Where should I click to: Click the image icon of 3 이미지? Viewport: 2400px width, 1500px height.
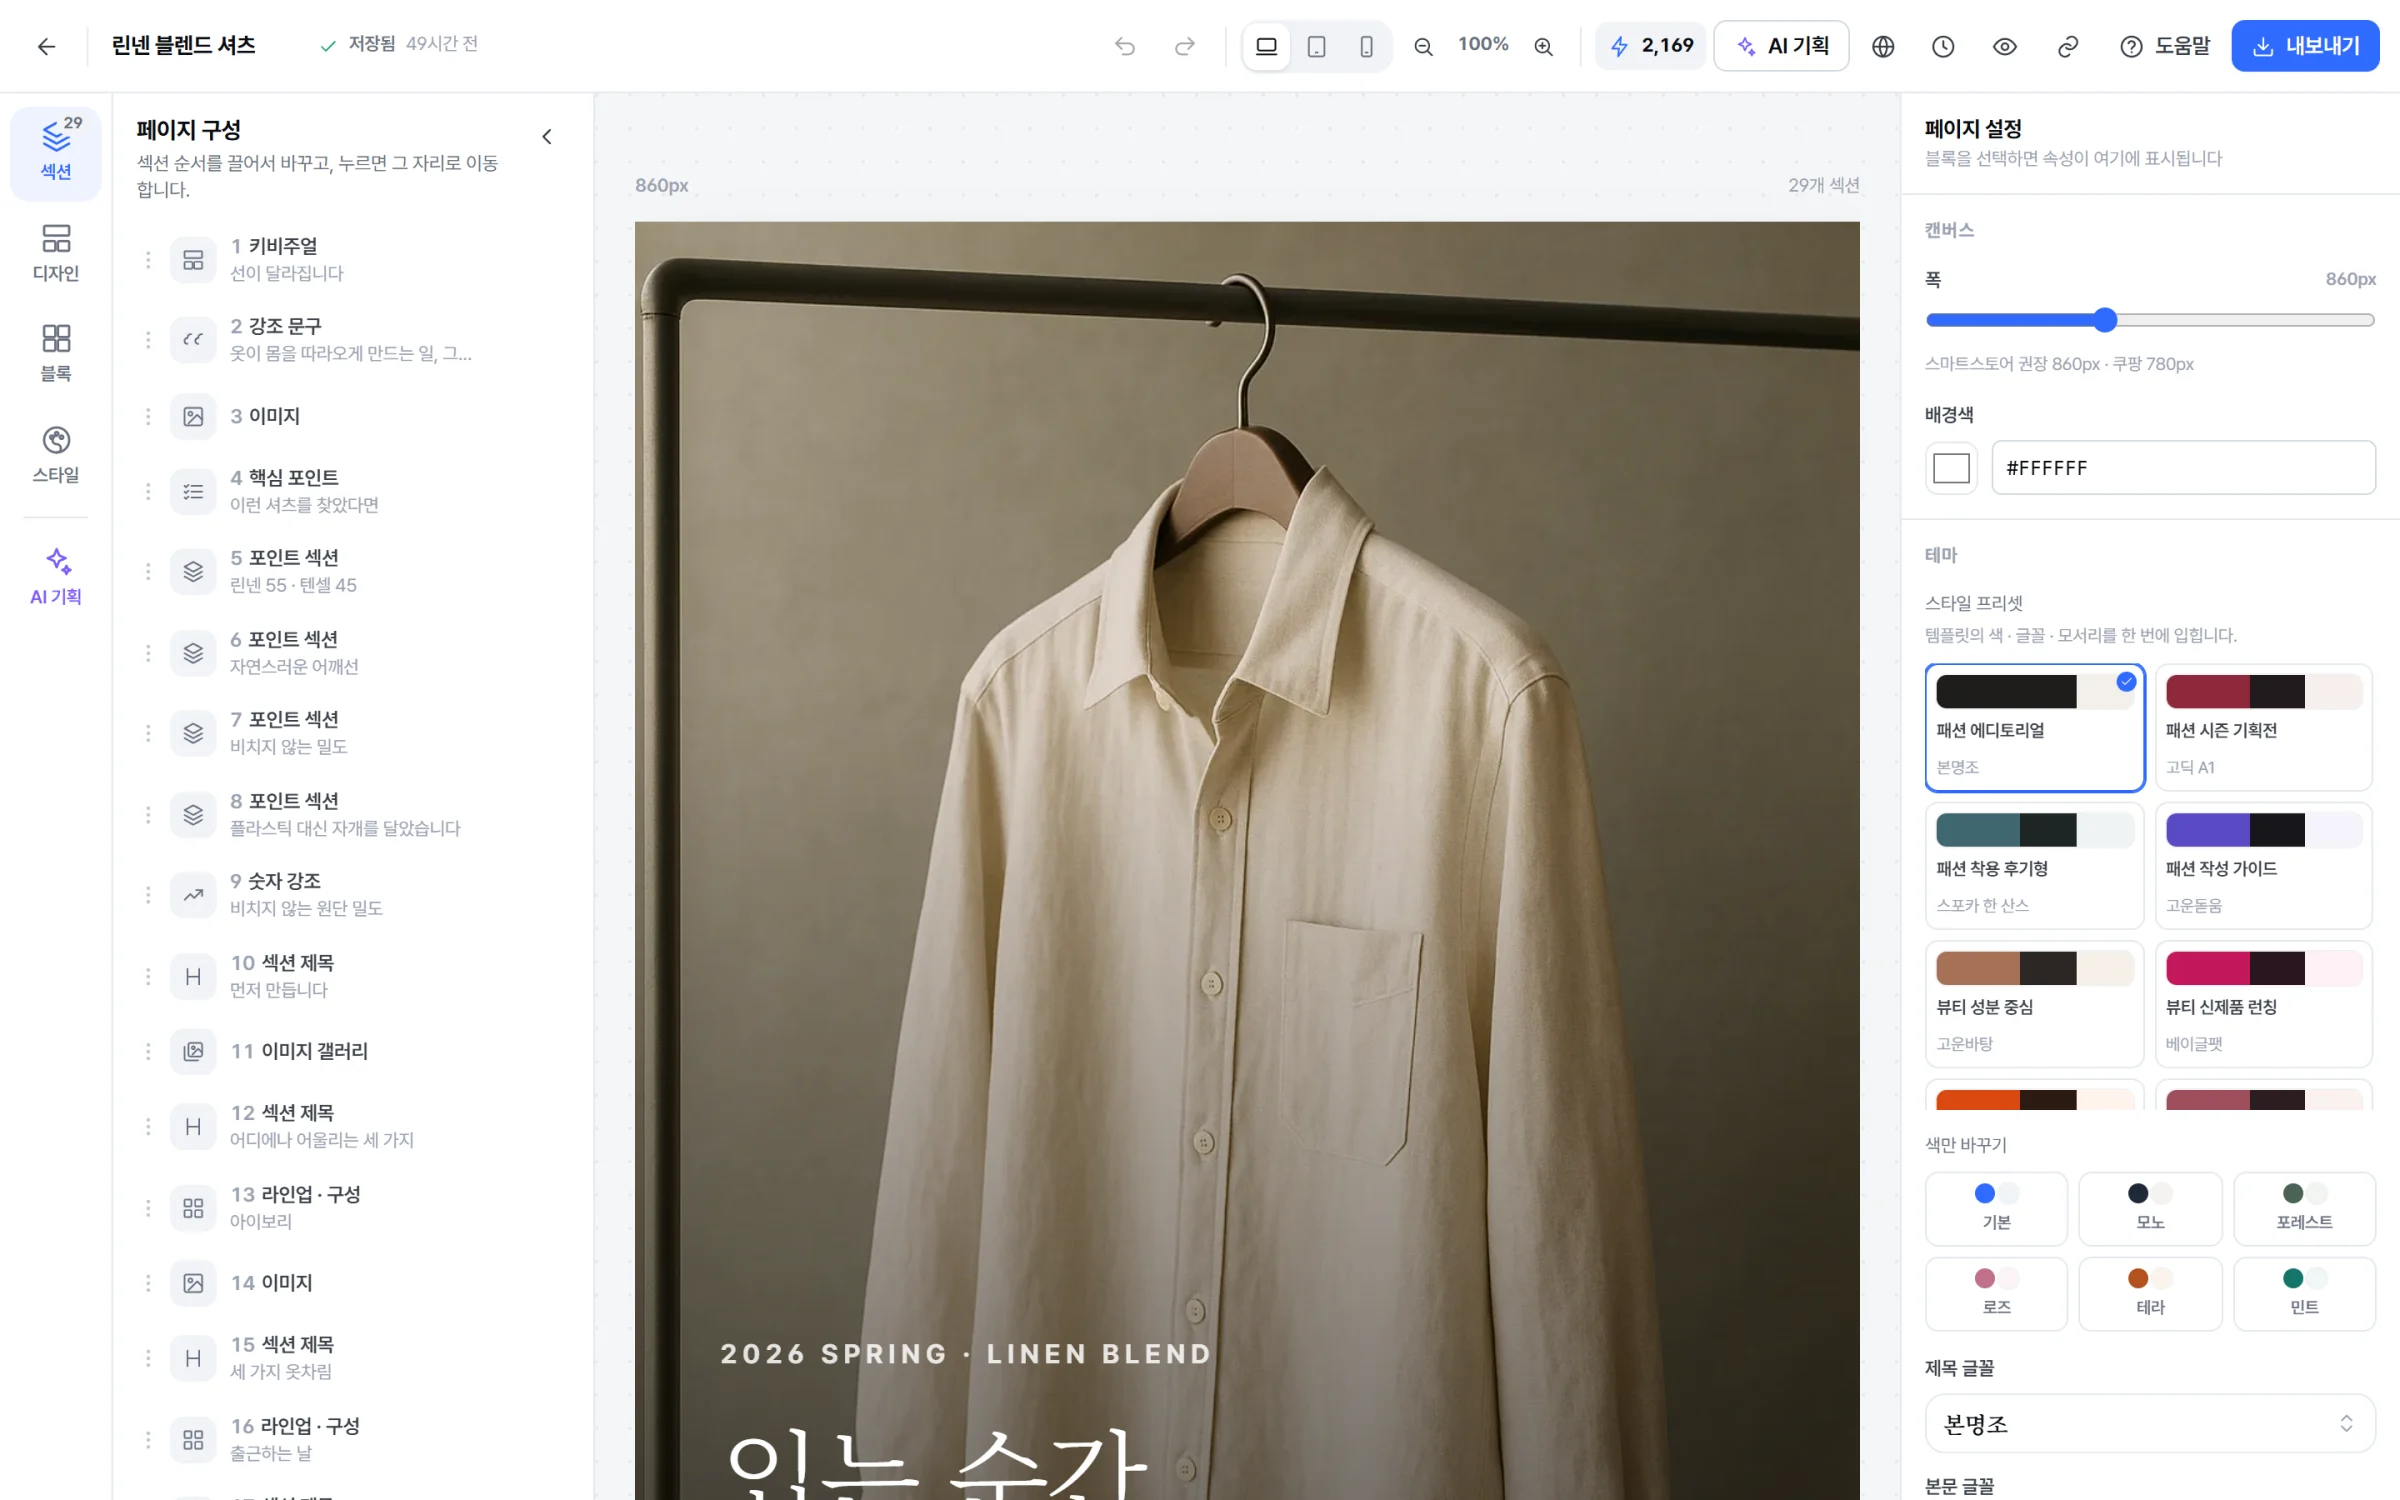pyautogui.click(x=193, y=416)
